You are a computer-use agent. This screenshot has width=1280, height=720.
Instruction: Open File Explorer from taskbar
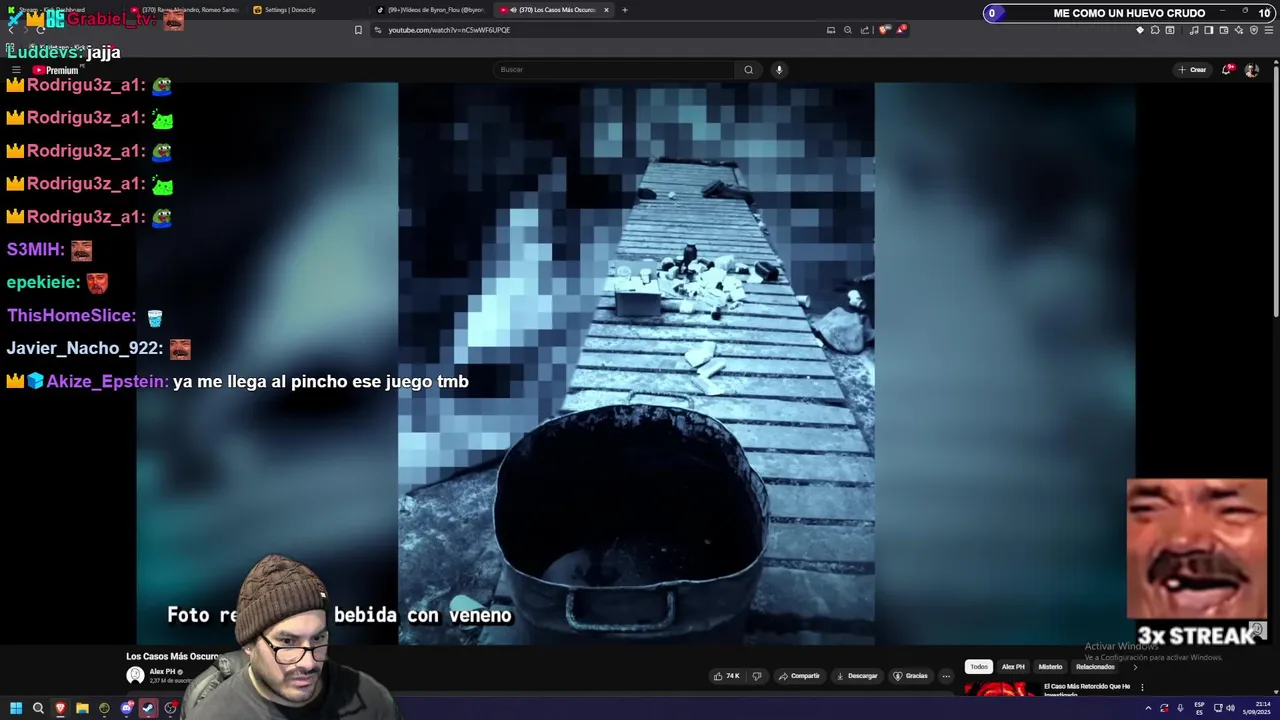coord(82,708)
